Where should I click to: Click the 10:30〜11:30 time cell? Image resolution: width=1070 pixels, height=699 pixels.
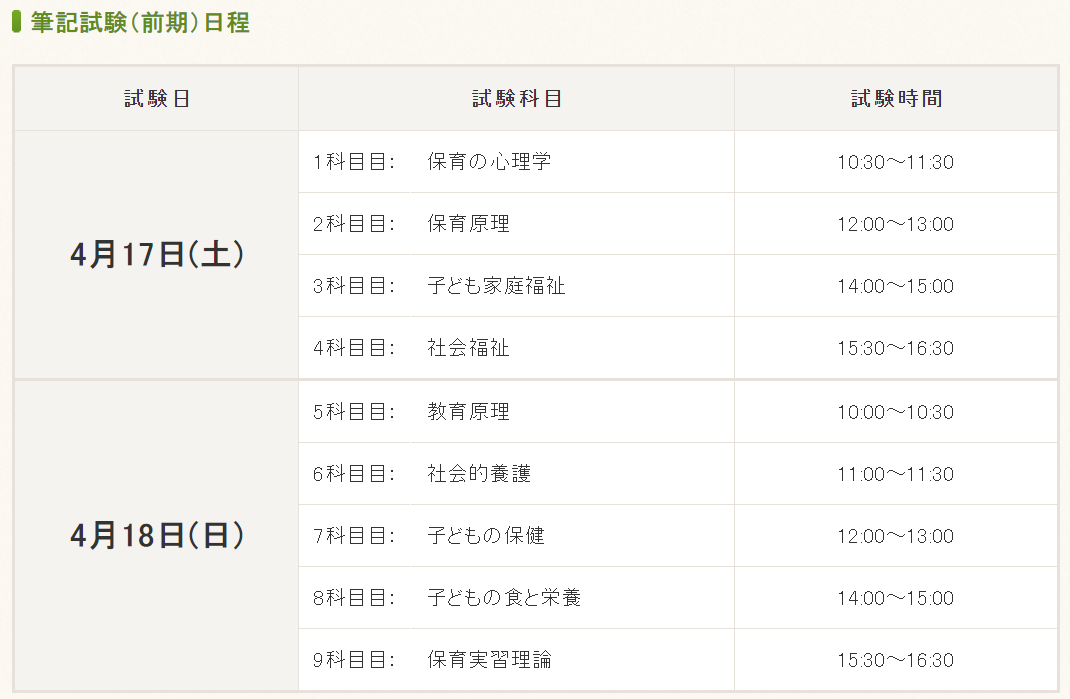click(x=896, y=162)
